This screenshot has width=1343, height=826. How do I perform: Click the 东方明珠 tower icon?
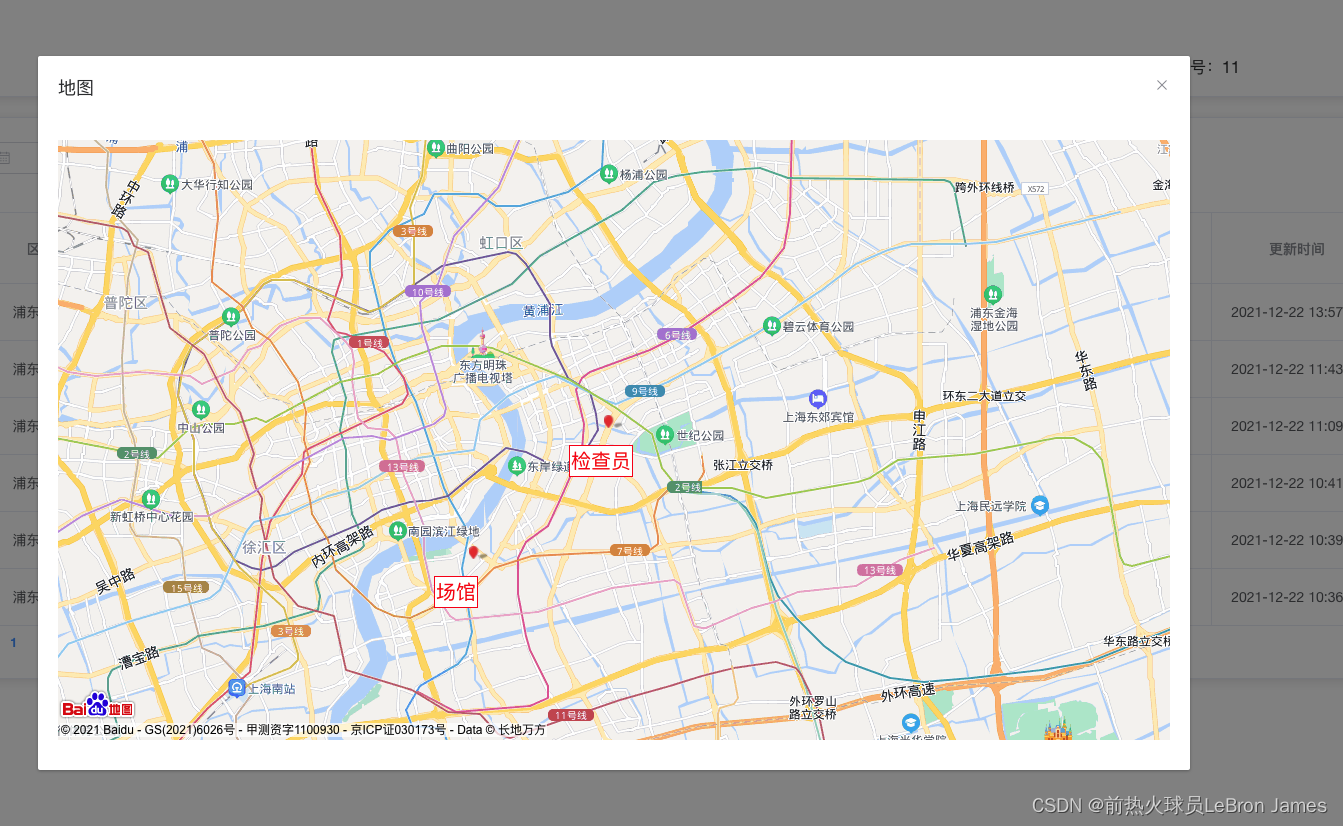[483, 344]
